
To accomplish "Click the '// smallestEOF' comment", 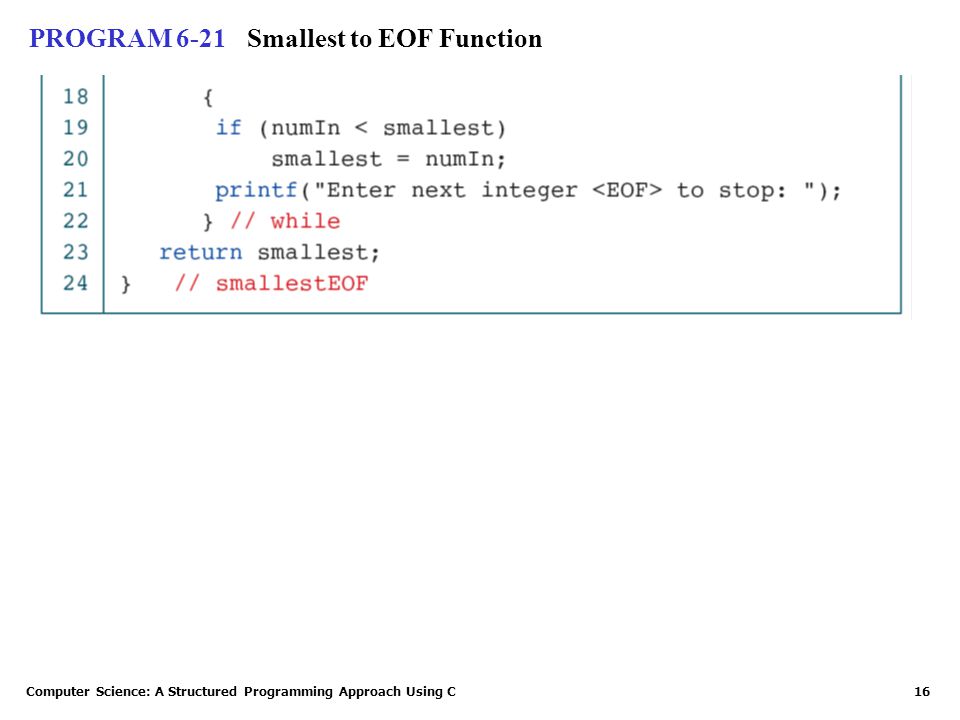I will (x=272, y=283).
